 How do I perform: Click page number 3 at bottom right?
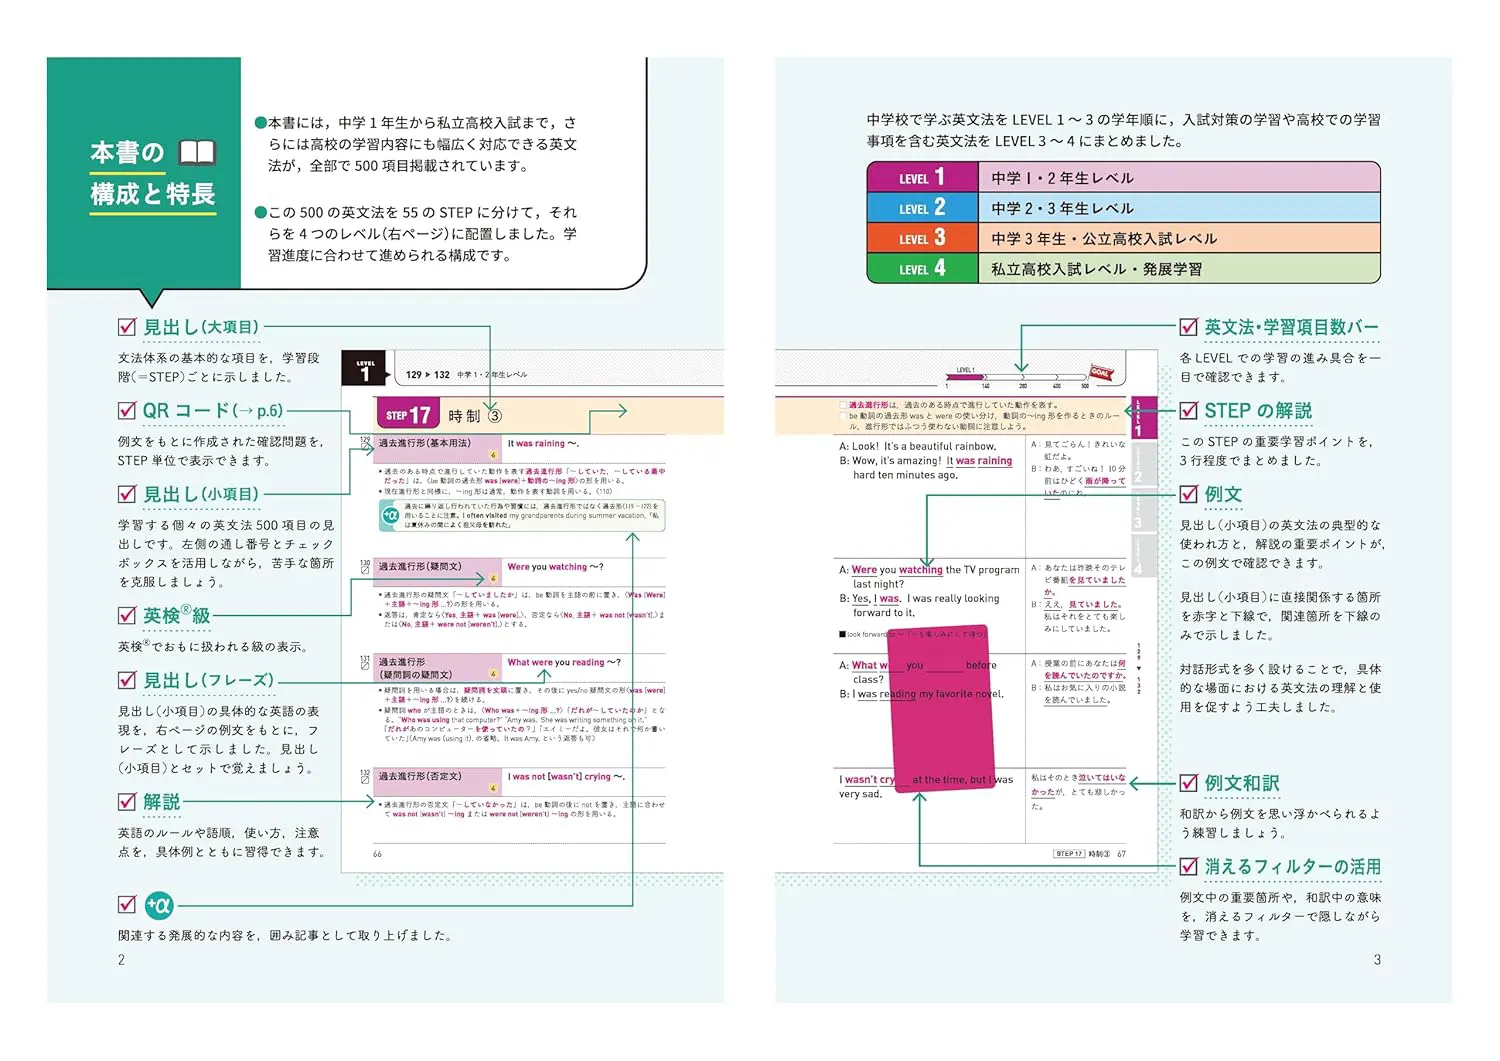tap(1377, 959)
